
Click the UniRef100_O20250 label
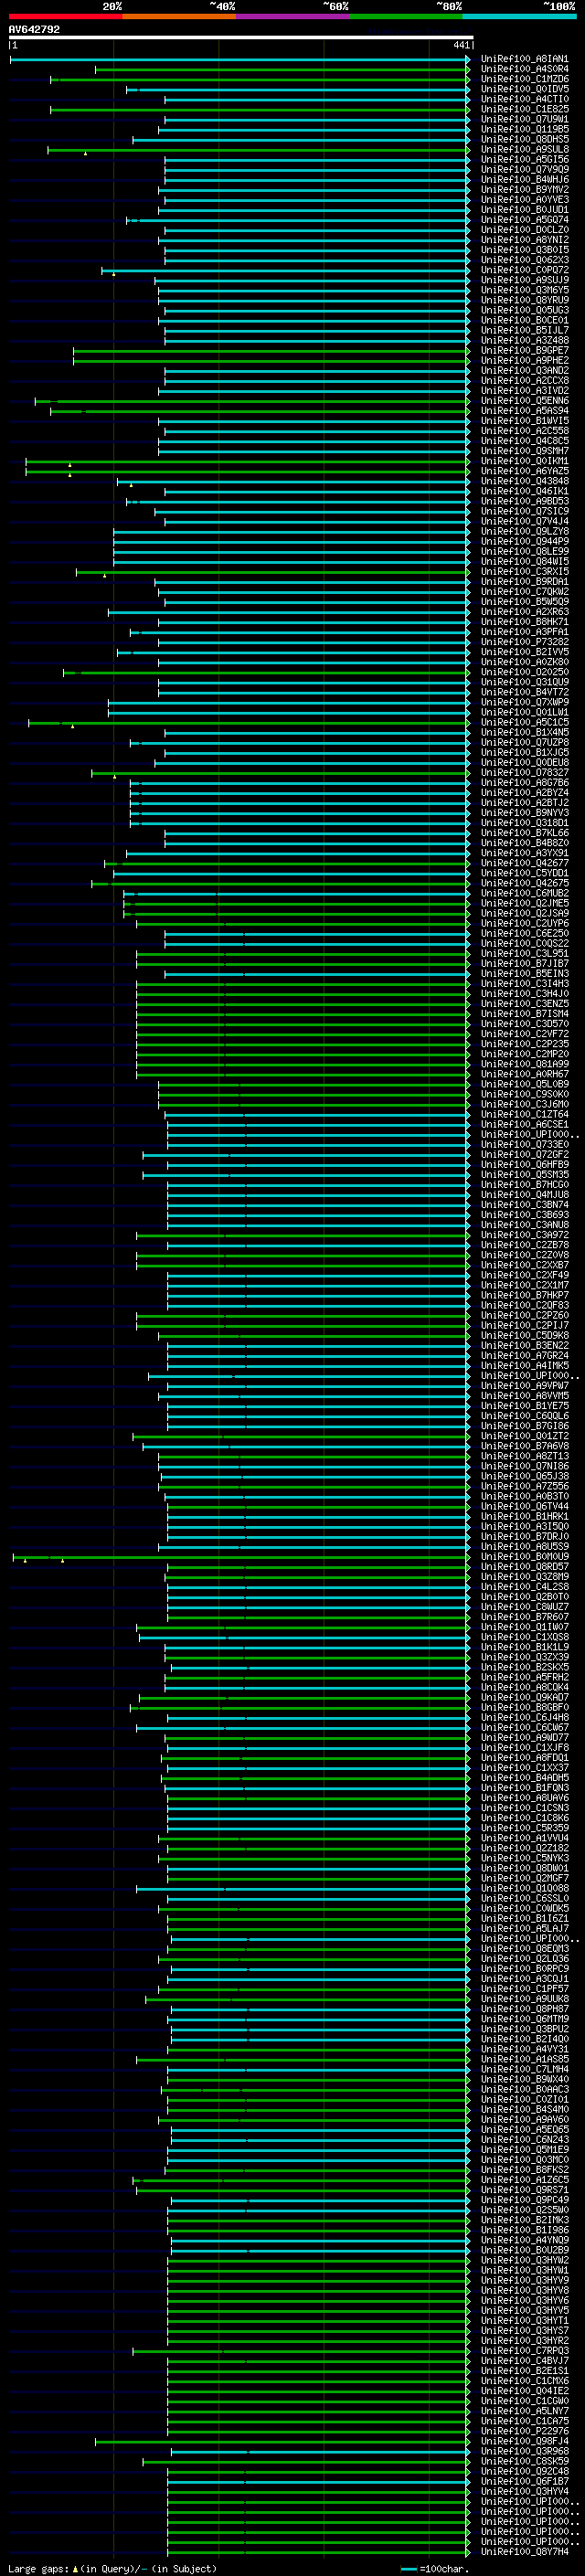525,672
